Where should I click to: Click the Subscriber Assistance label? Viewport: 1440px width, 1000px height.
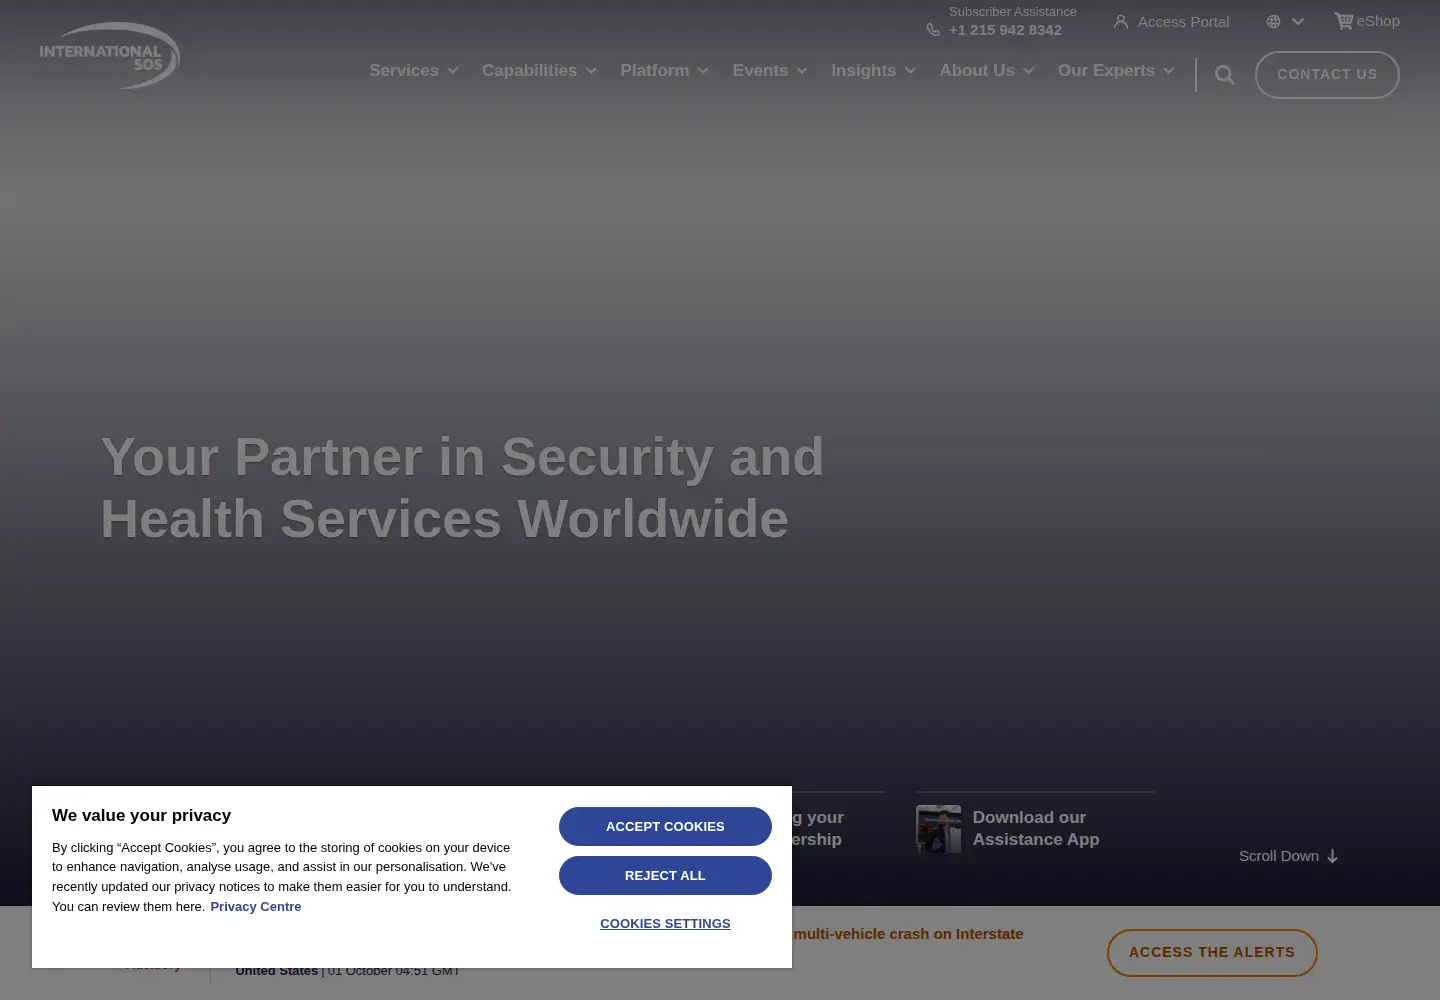(x=1013, y=12)
